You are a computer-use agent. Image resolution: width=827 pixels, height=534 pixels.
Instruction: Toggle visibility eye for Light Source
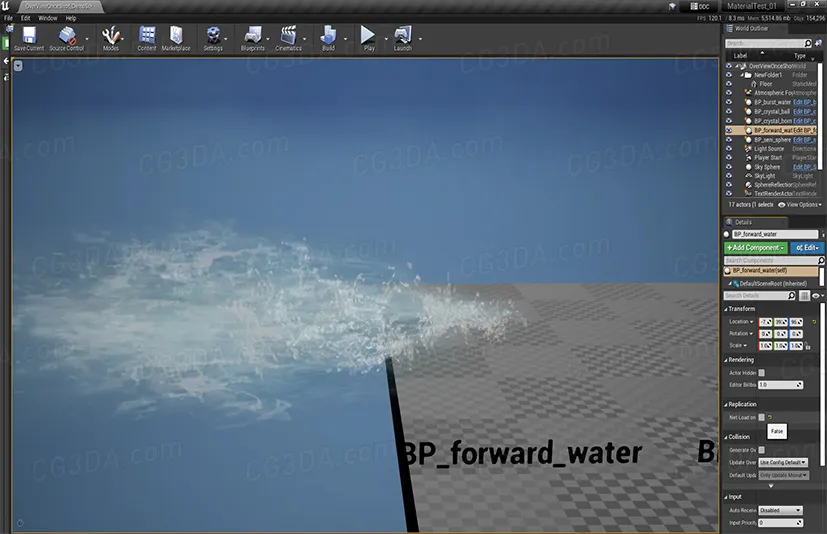click(728, 149)
